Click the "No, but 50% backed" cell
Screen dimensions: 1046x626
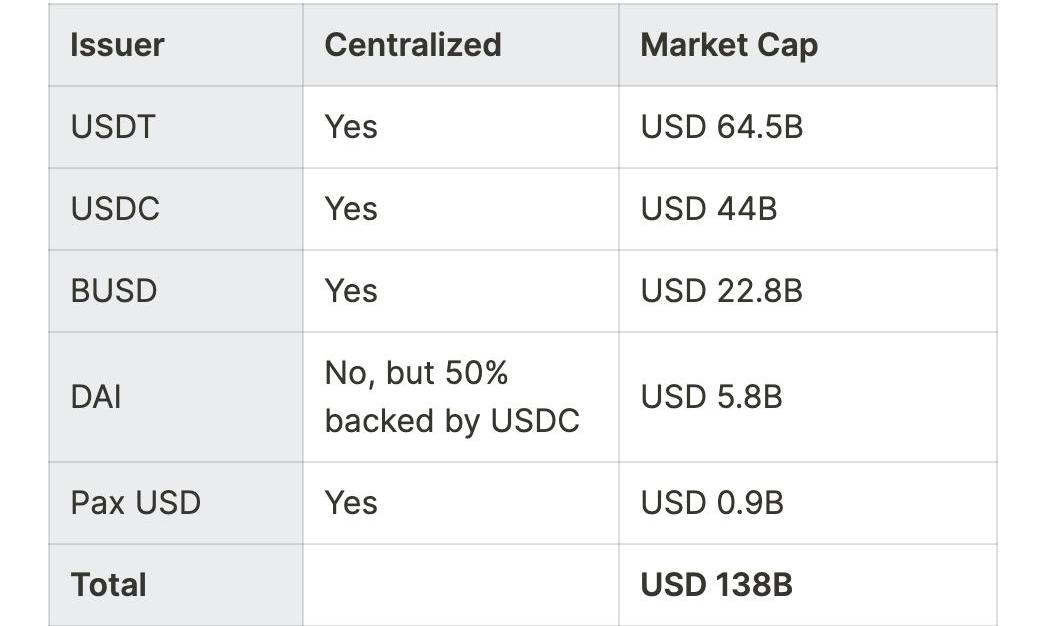pyautogui.click(x=452, y=397)
